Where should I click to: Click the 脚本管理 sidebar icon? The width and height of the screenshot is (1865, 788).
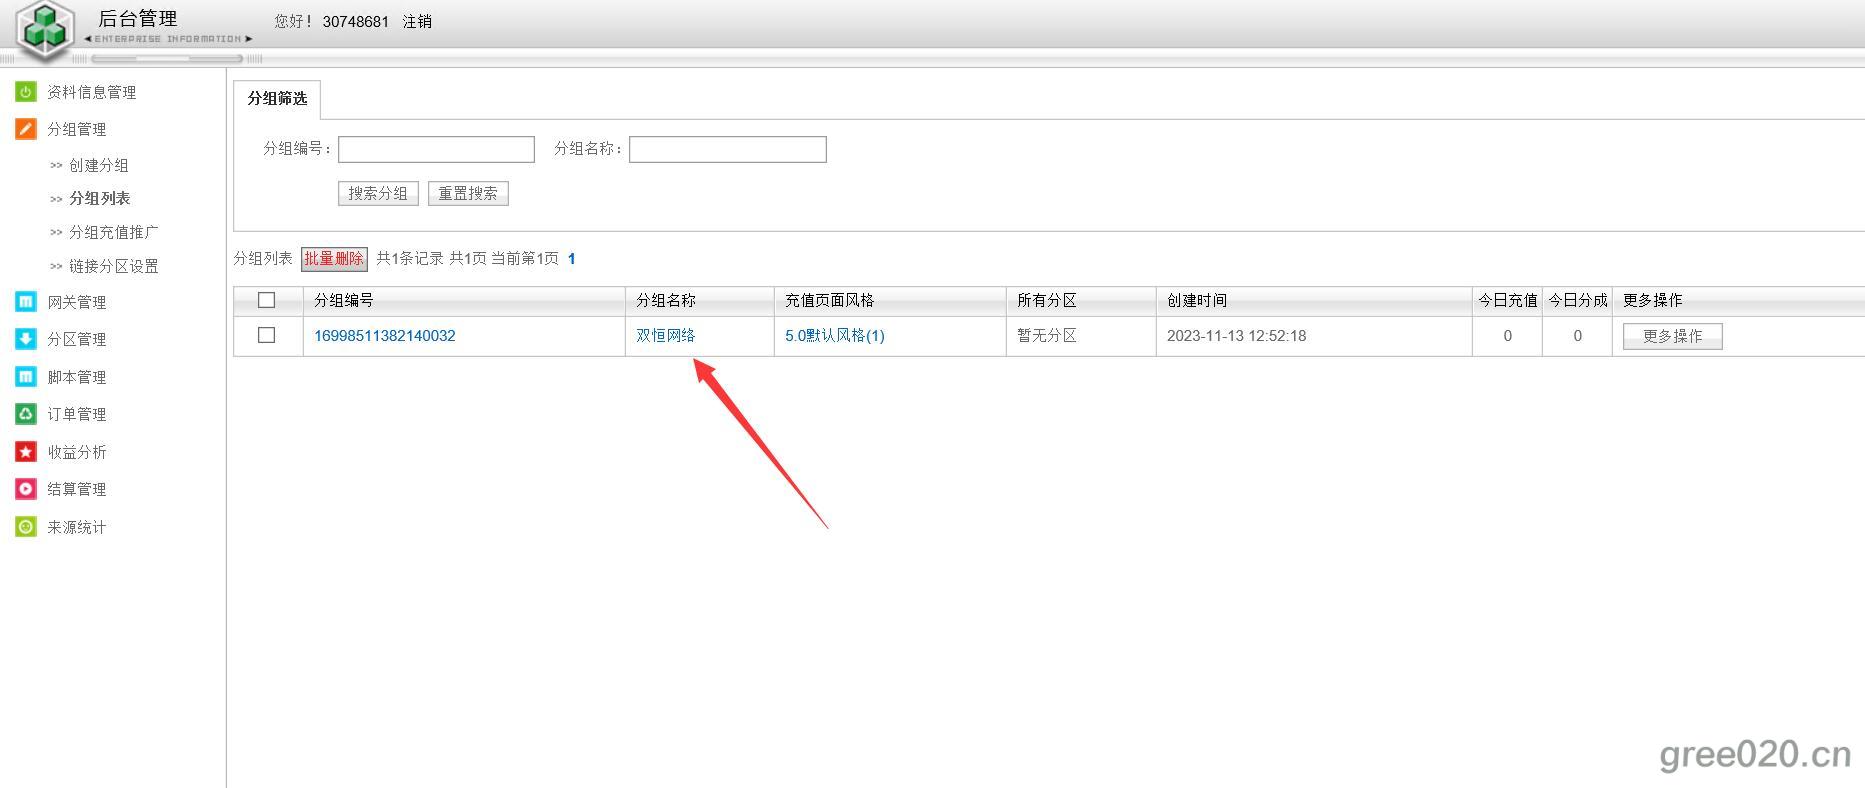coord(26,377)
